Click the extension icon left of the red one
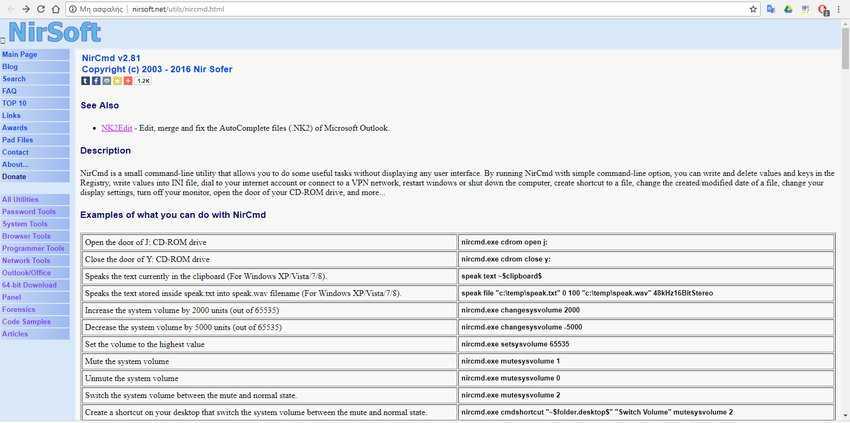 806,9
